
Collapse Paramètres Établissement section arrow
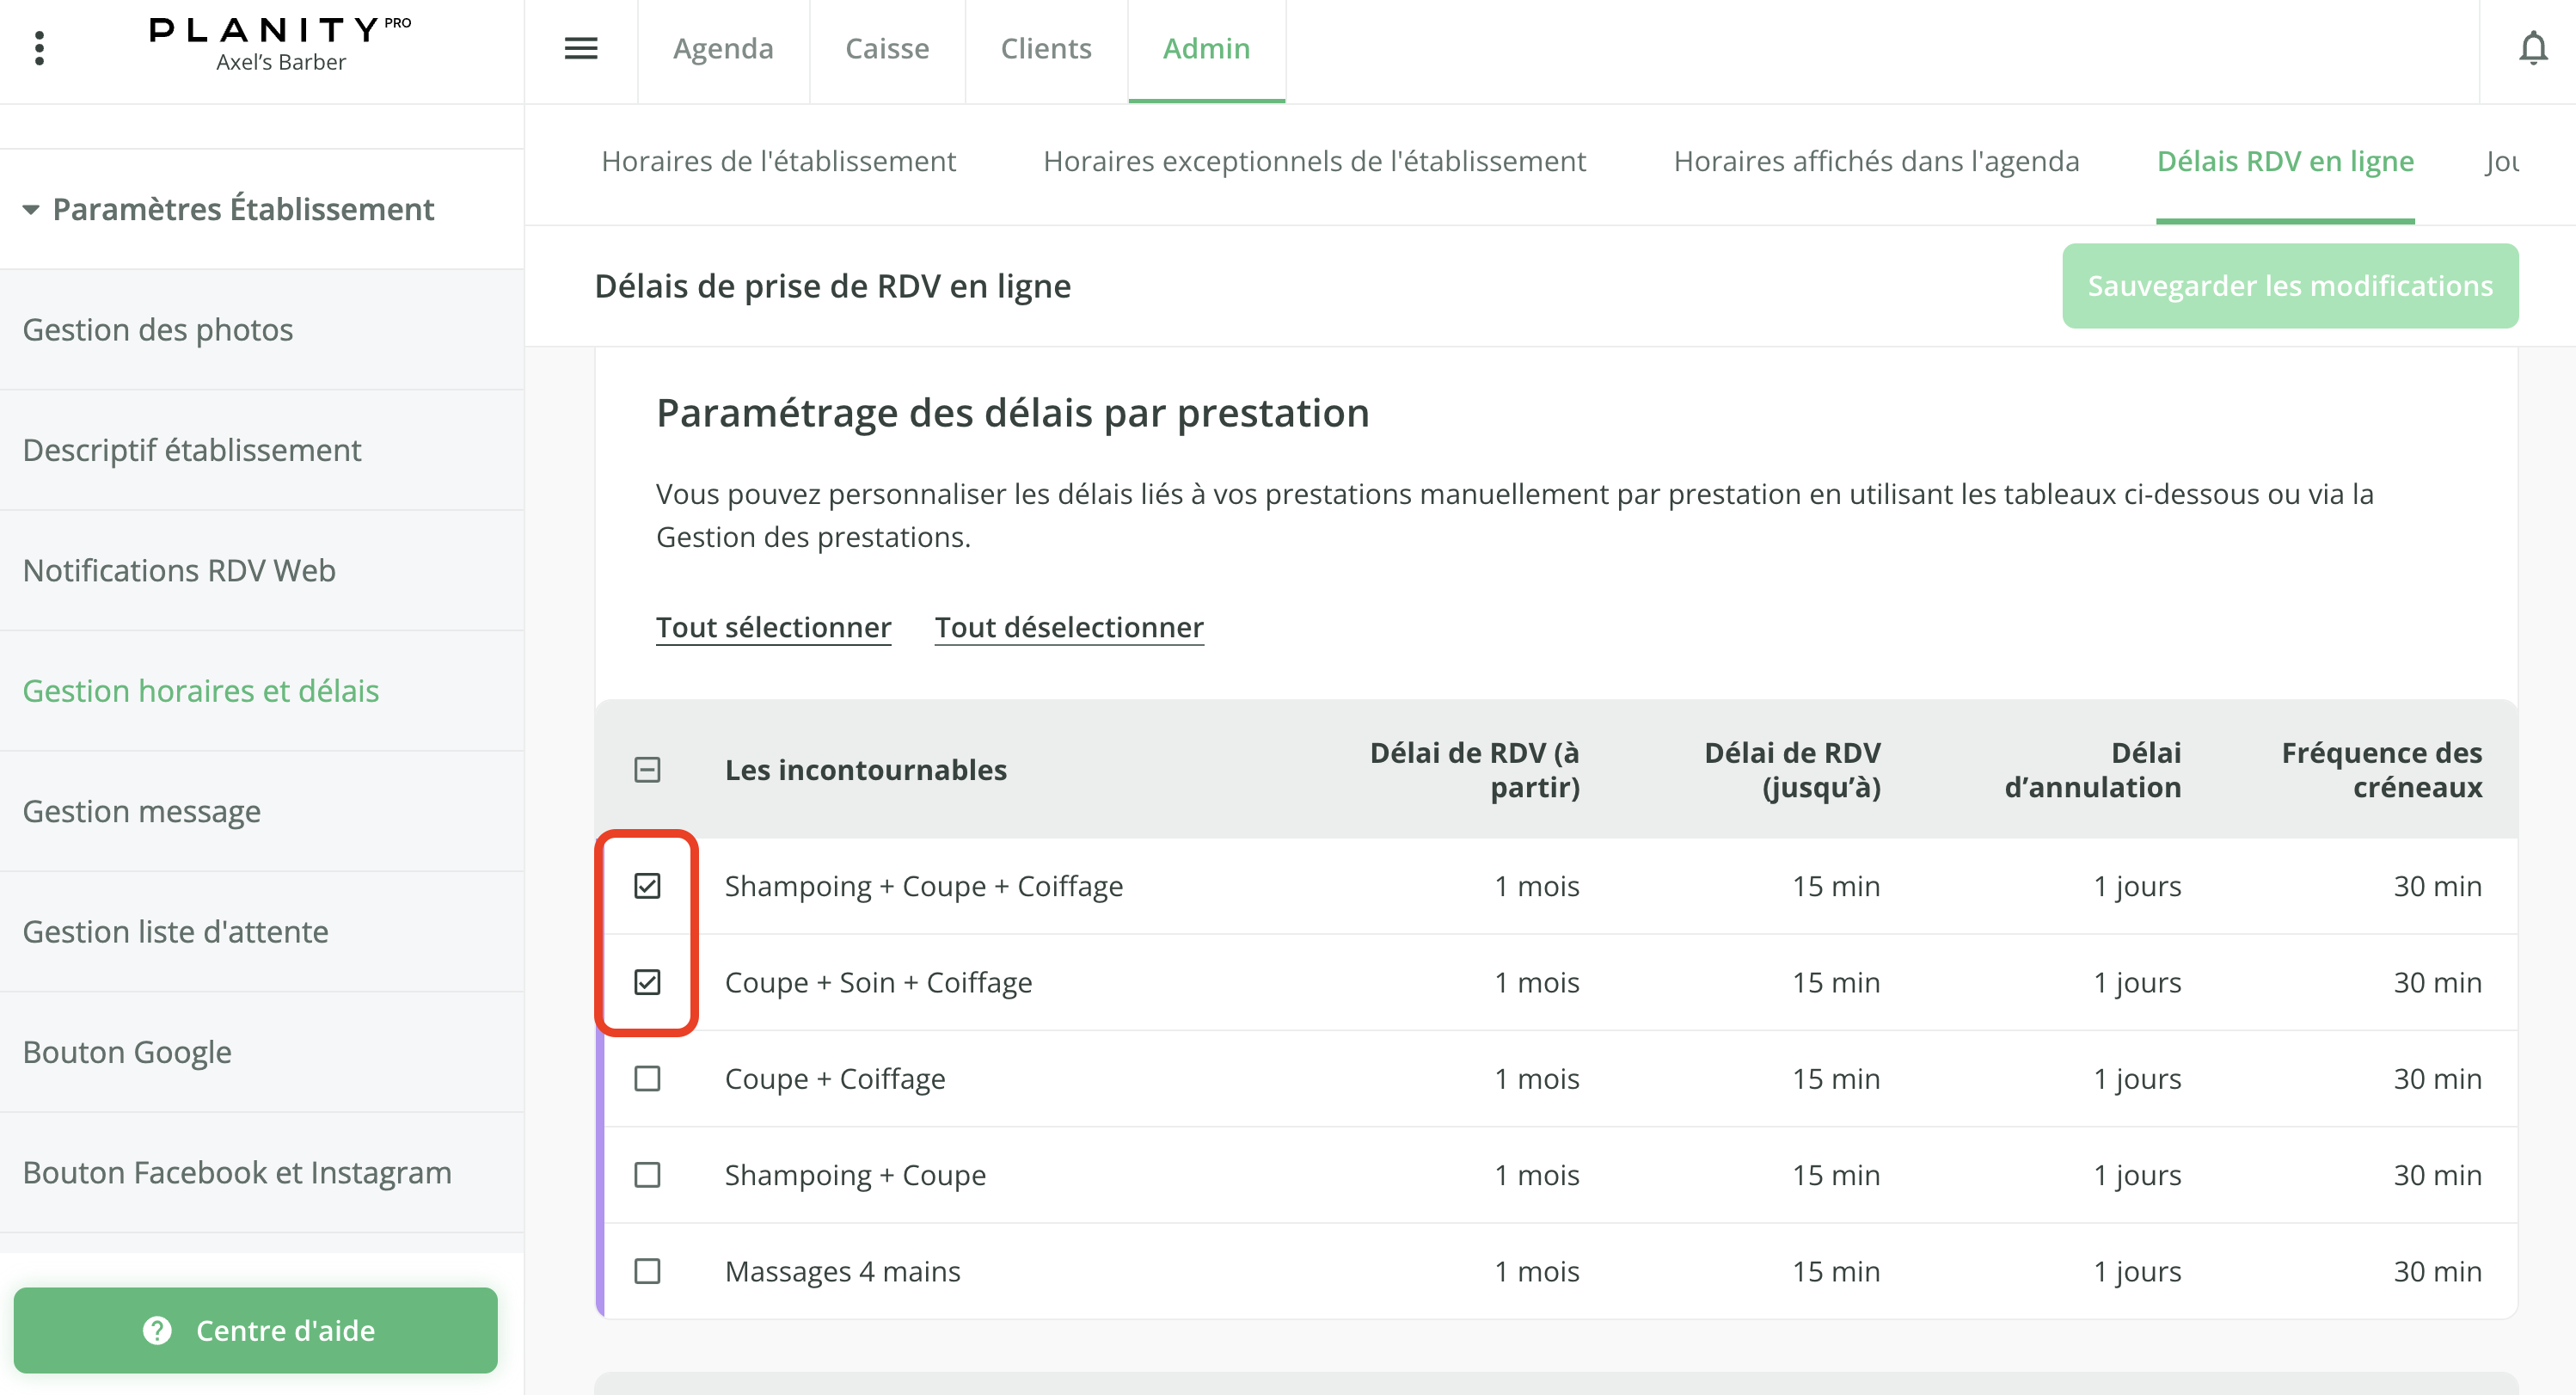[x=31, y=210]
